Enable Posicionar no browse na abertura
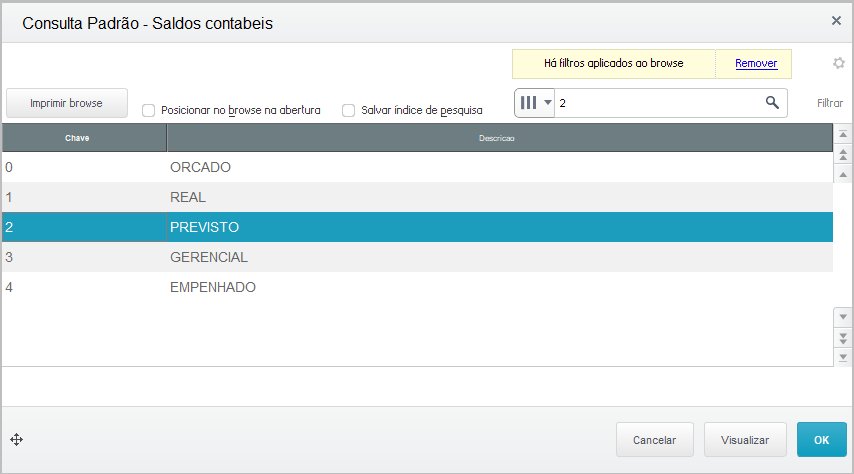854x474 pixels. coord(148,110)
